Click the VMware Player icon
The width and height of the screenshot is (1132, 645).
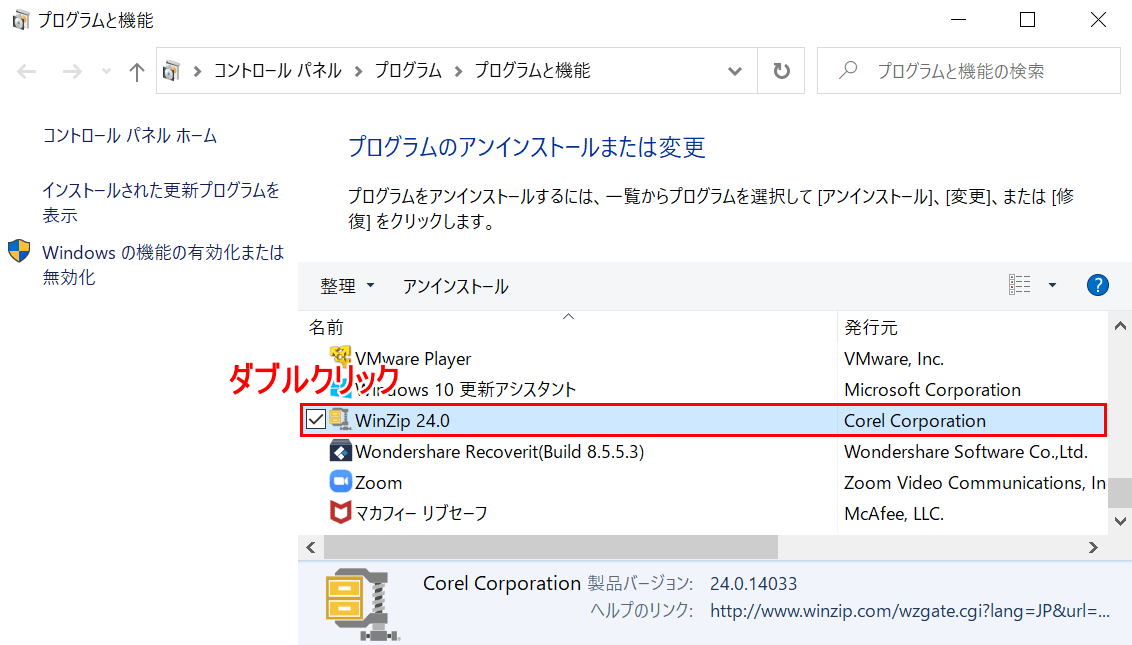click(x=340, y=358)
